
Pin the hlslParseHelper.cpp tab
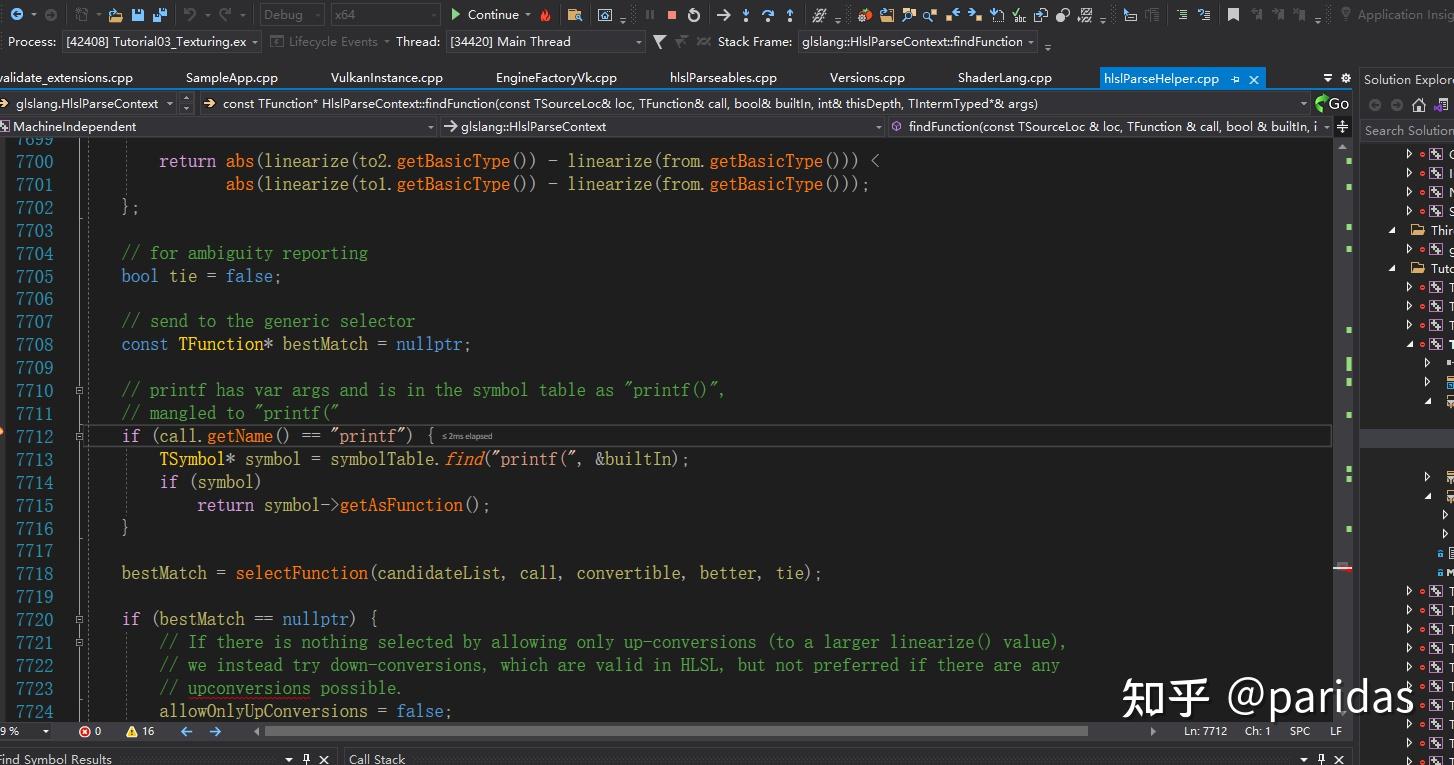pos(1235,78)
